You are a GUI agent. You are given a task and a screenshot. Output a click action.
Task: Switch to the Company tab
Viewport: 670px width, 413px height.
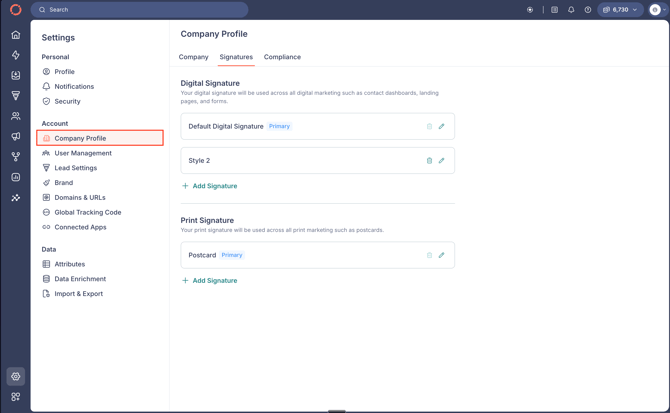193,57
